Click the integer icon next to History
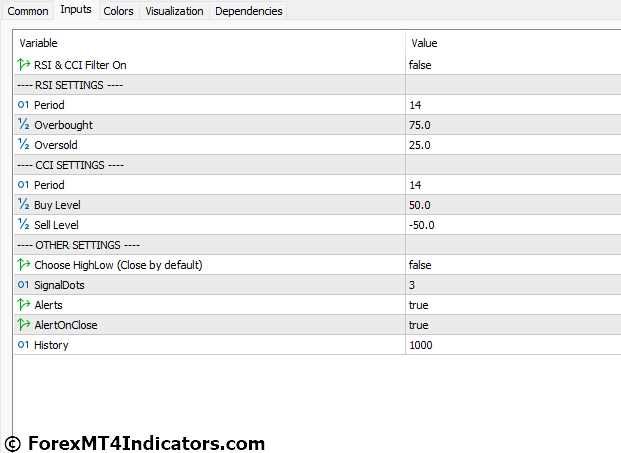The width and height of the screenshot is (621, 453). pyautogui.click(x=23, y=345)
